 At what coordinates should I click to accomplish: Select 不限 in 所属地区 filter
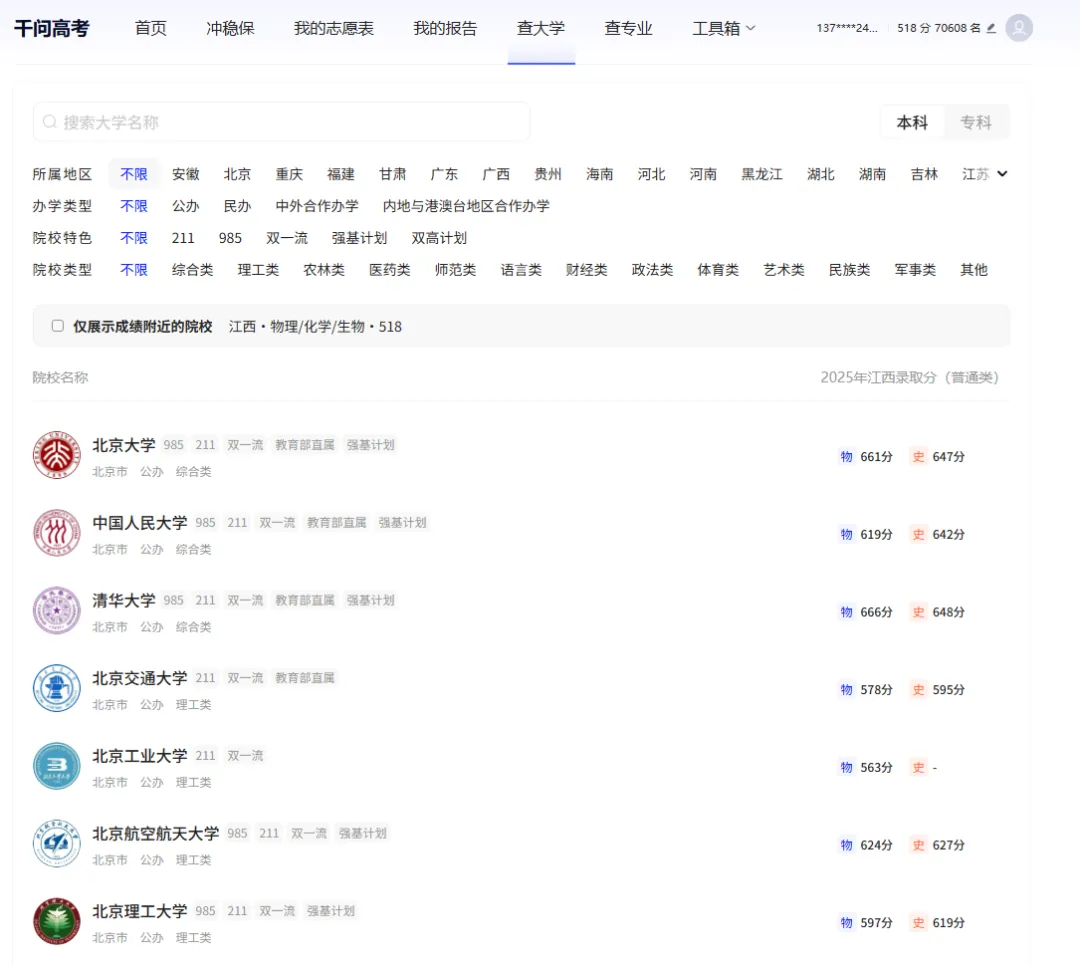pos(134,174)
